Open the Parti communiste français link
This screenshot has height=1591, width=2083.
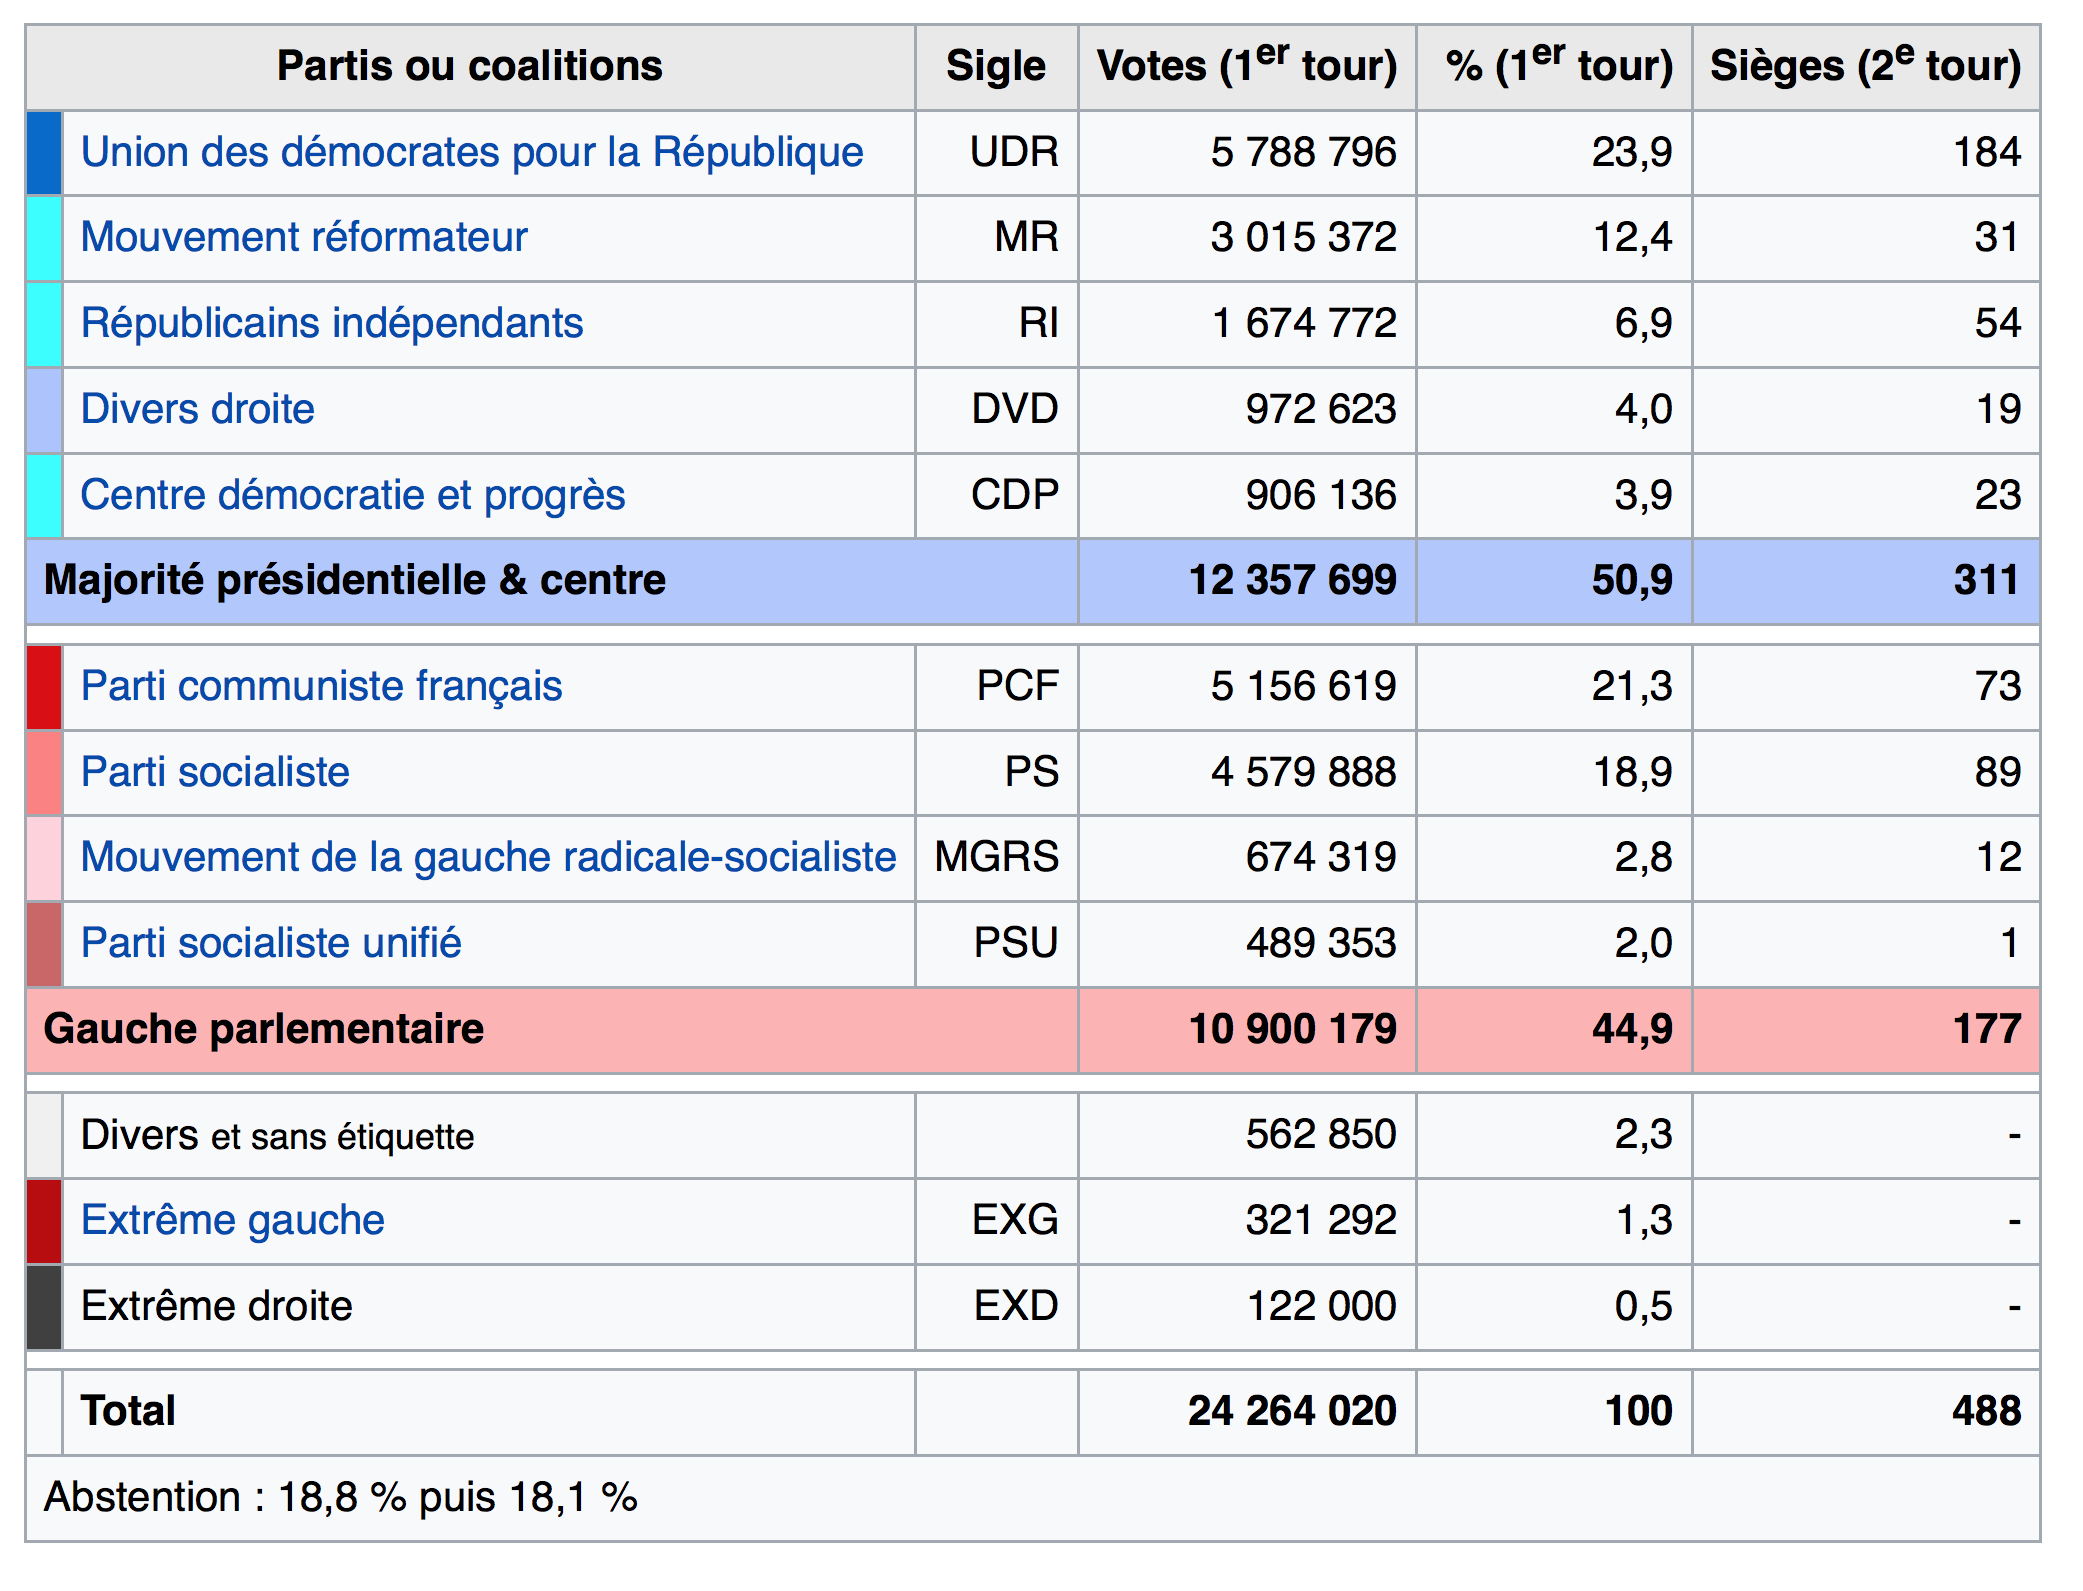[321, 686]
